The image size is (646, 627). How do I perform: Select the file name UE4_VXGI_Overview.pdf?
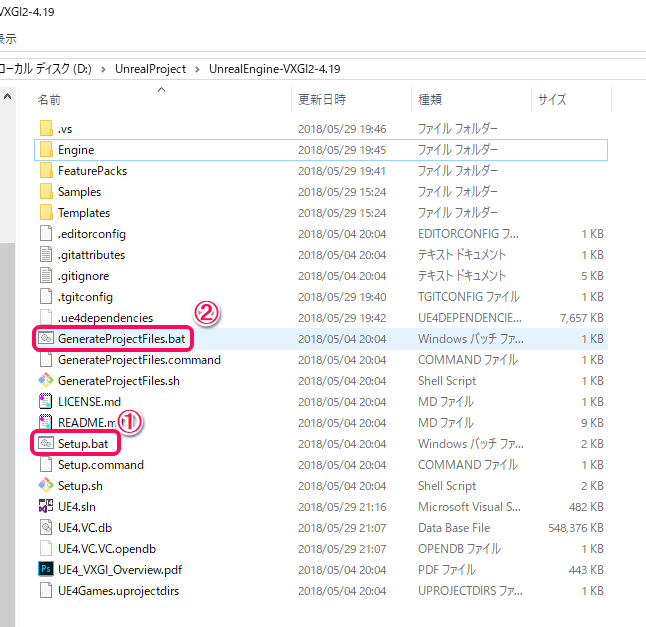click(x=120, y=570)
